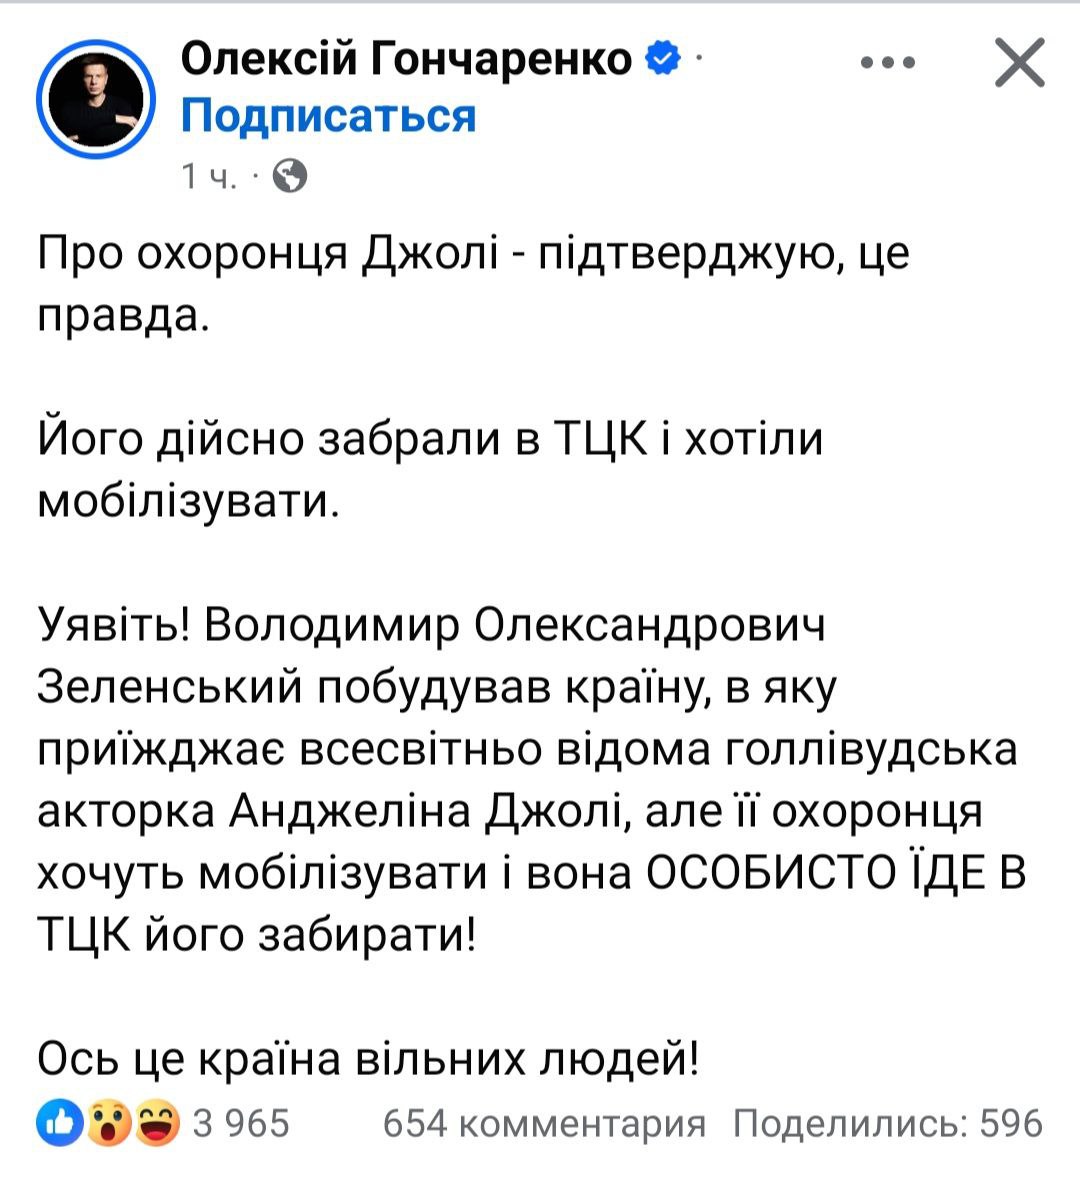Close the post with the X icon

pos(1019,63)
